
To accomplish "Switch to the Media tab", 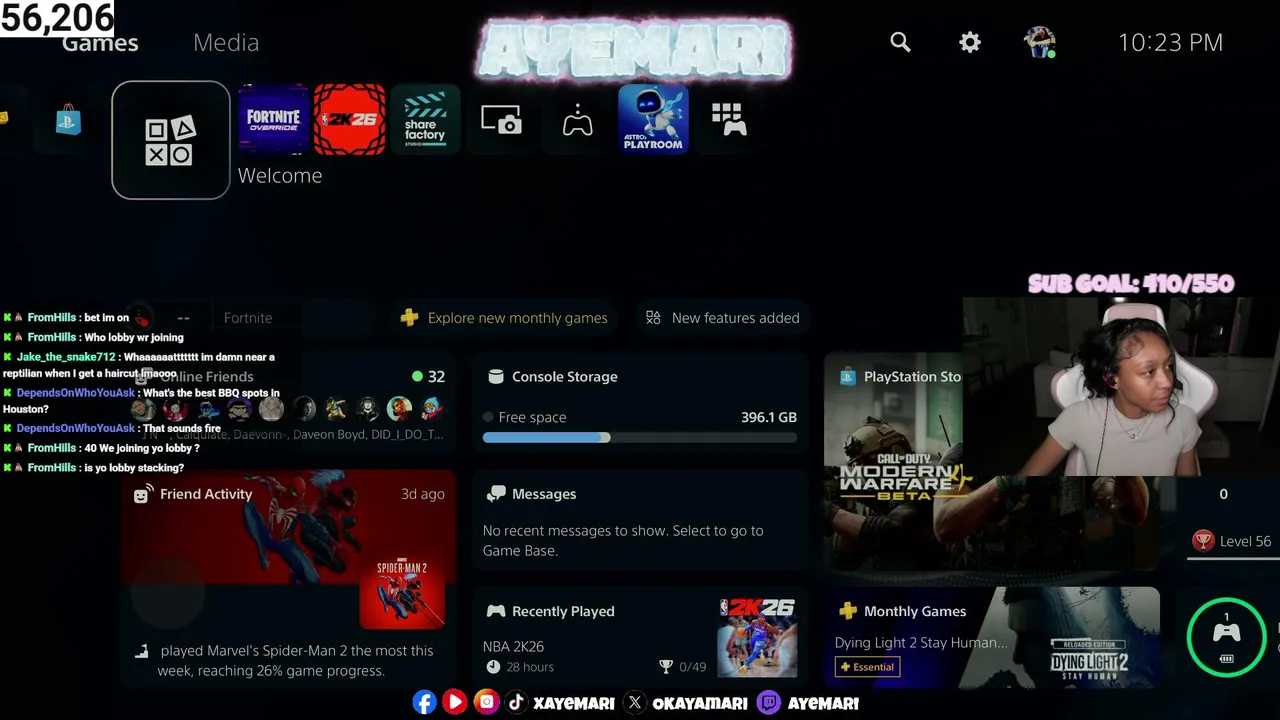I will pyautogui.click(x=226, y=42).
